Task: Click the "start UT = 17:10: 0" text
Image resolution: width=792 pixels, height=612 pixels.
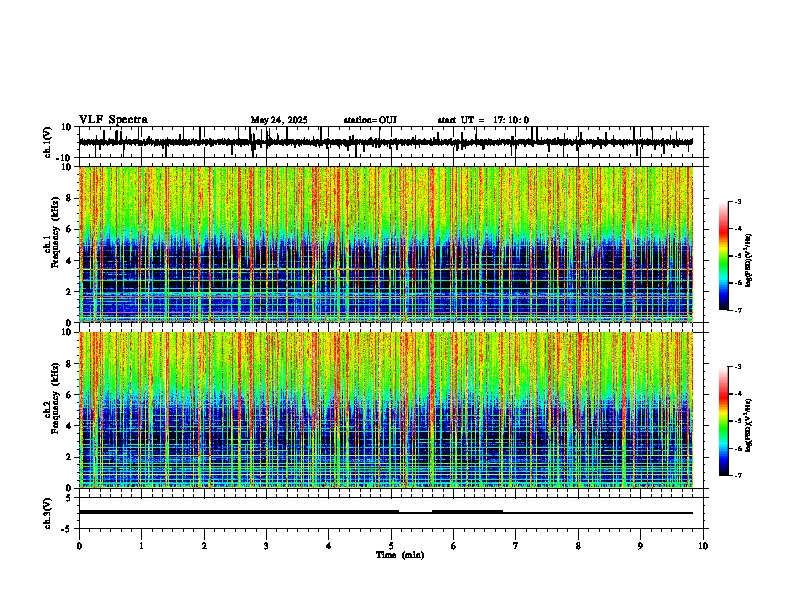Action: tap(483, 120)
